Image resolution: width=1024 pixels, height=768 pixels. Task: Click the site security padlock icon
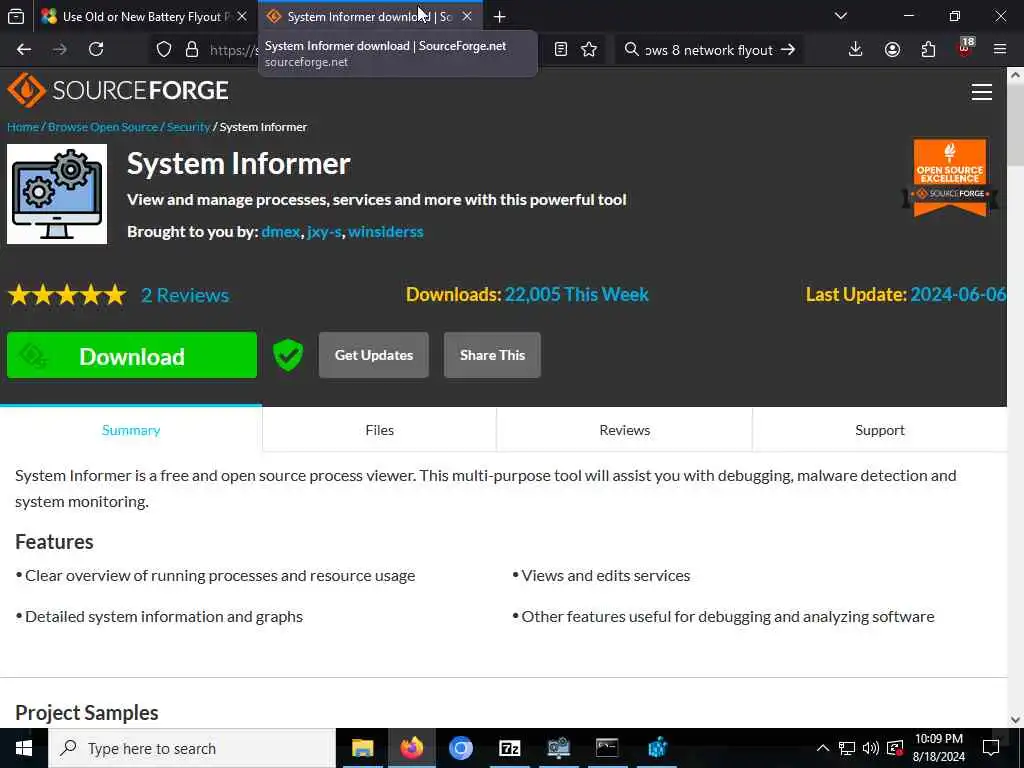(192, 50)
